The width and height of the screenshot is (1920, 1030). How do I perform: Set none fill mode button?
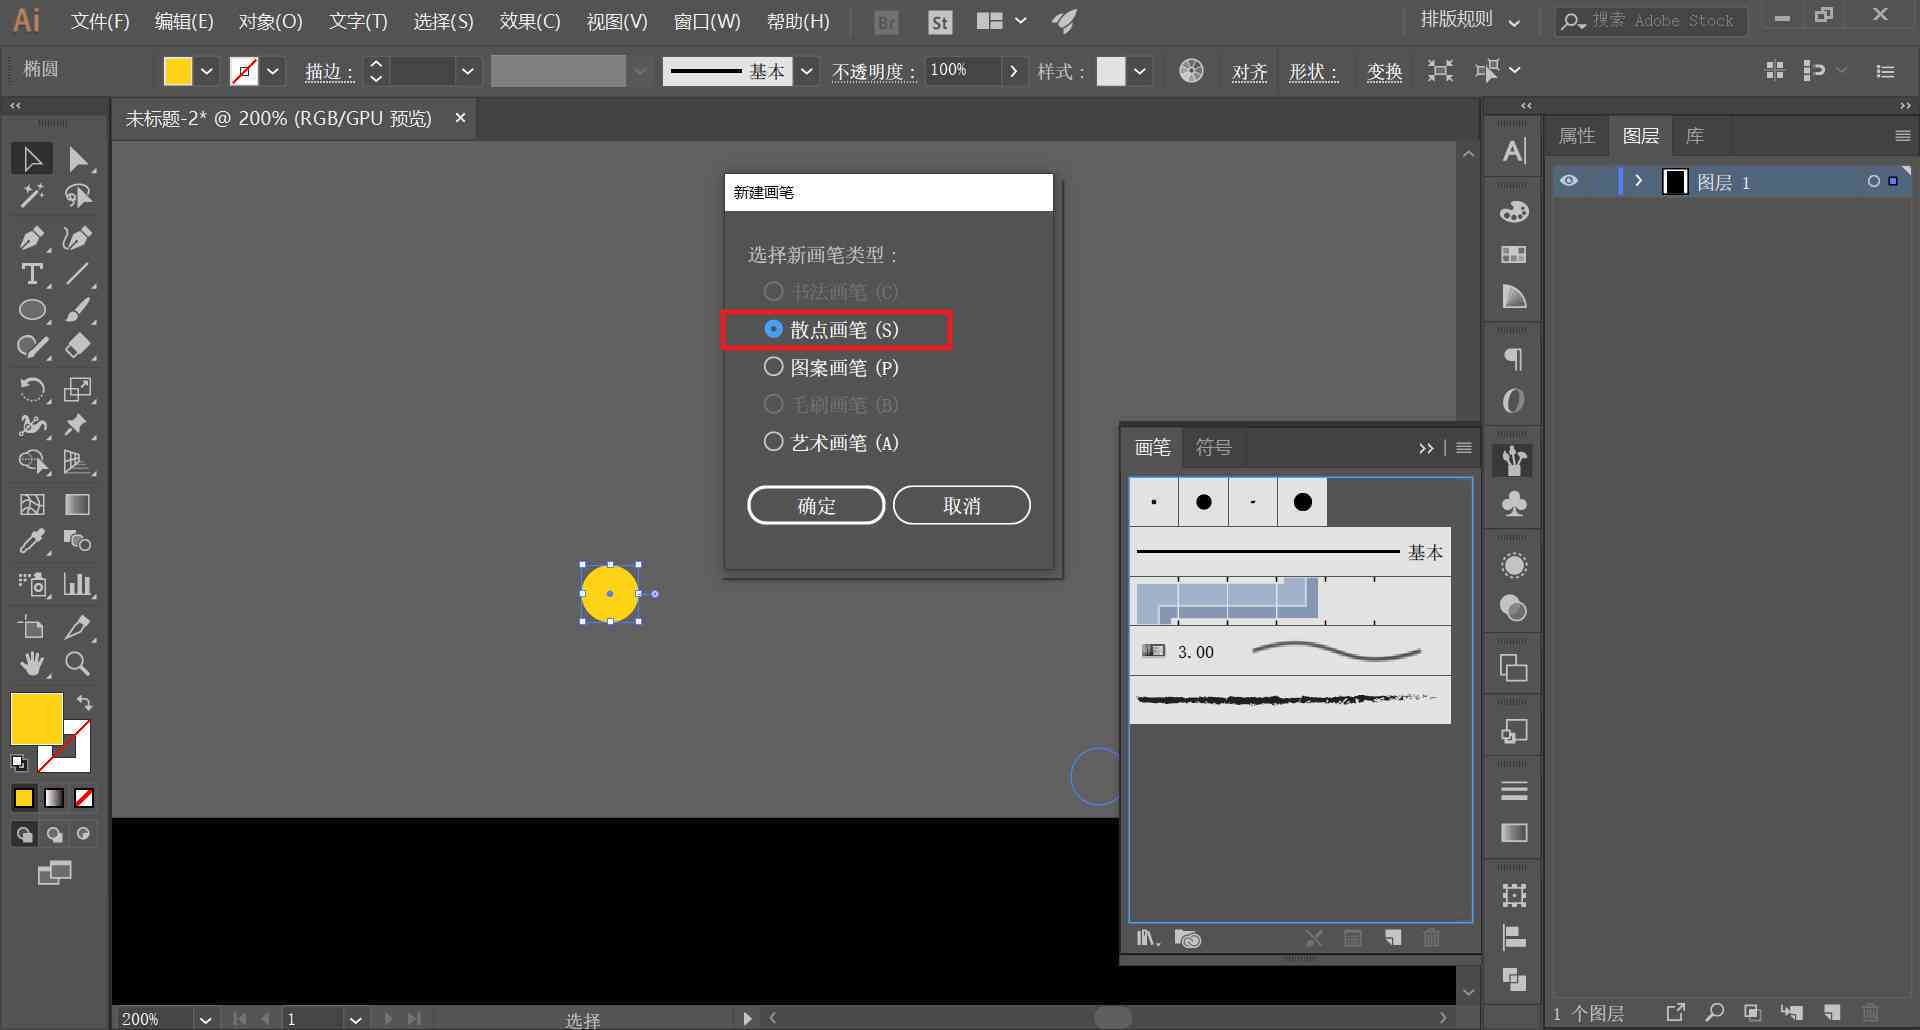pyautogui.click(x=84, y=798)
